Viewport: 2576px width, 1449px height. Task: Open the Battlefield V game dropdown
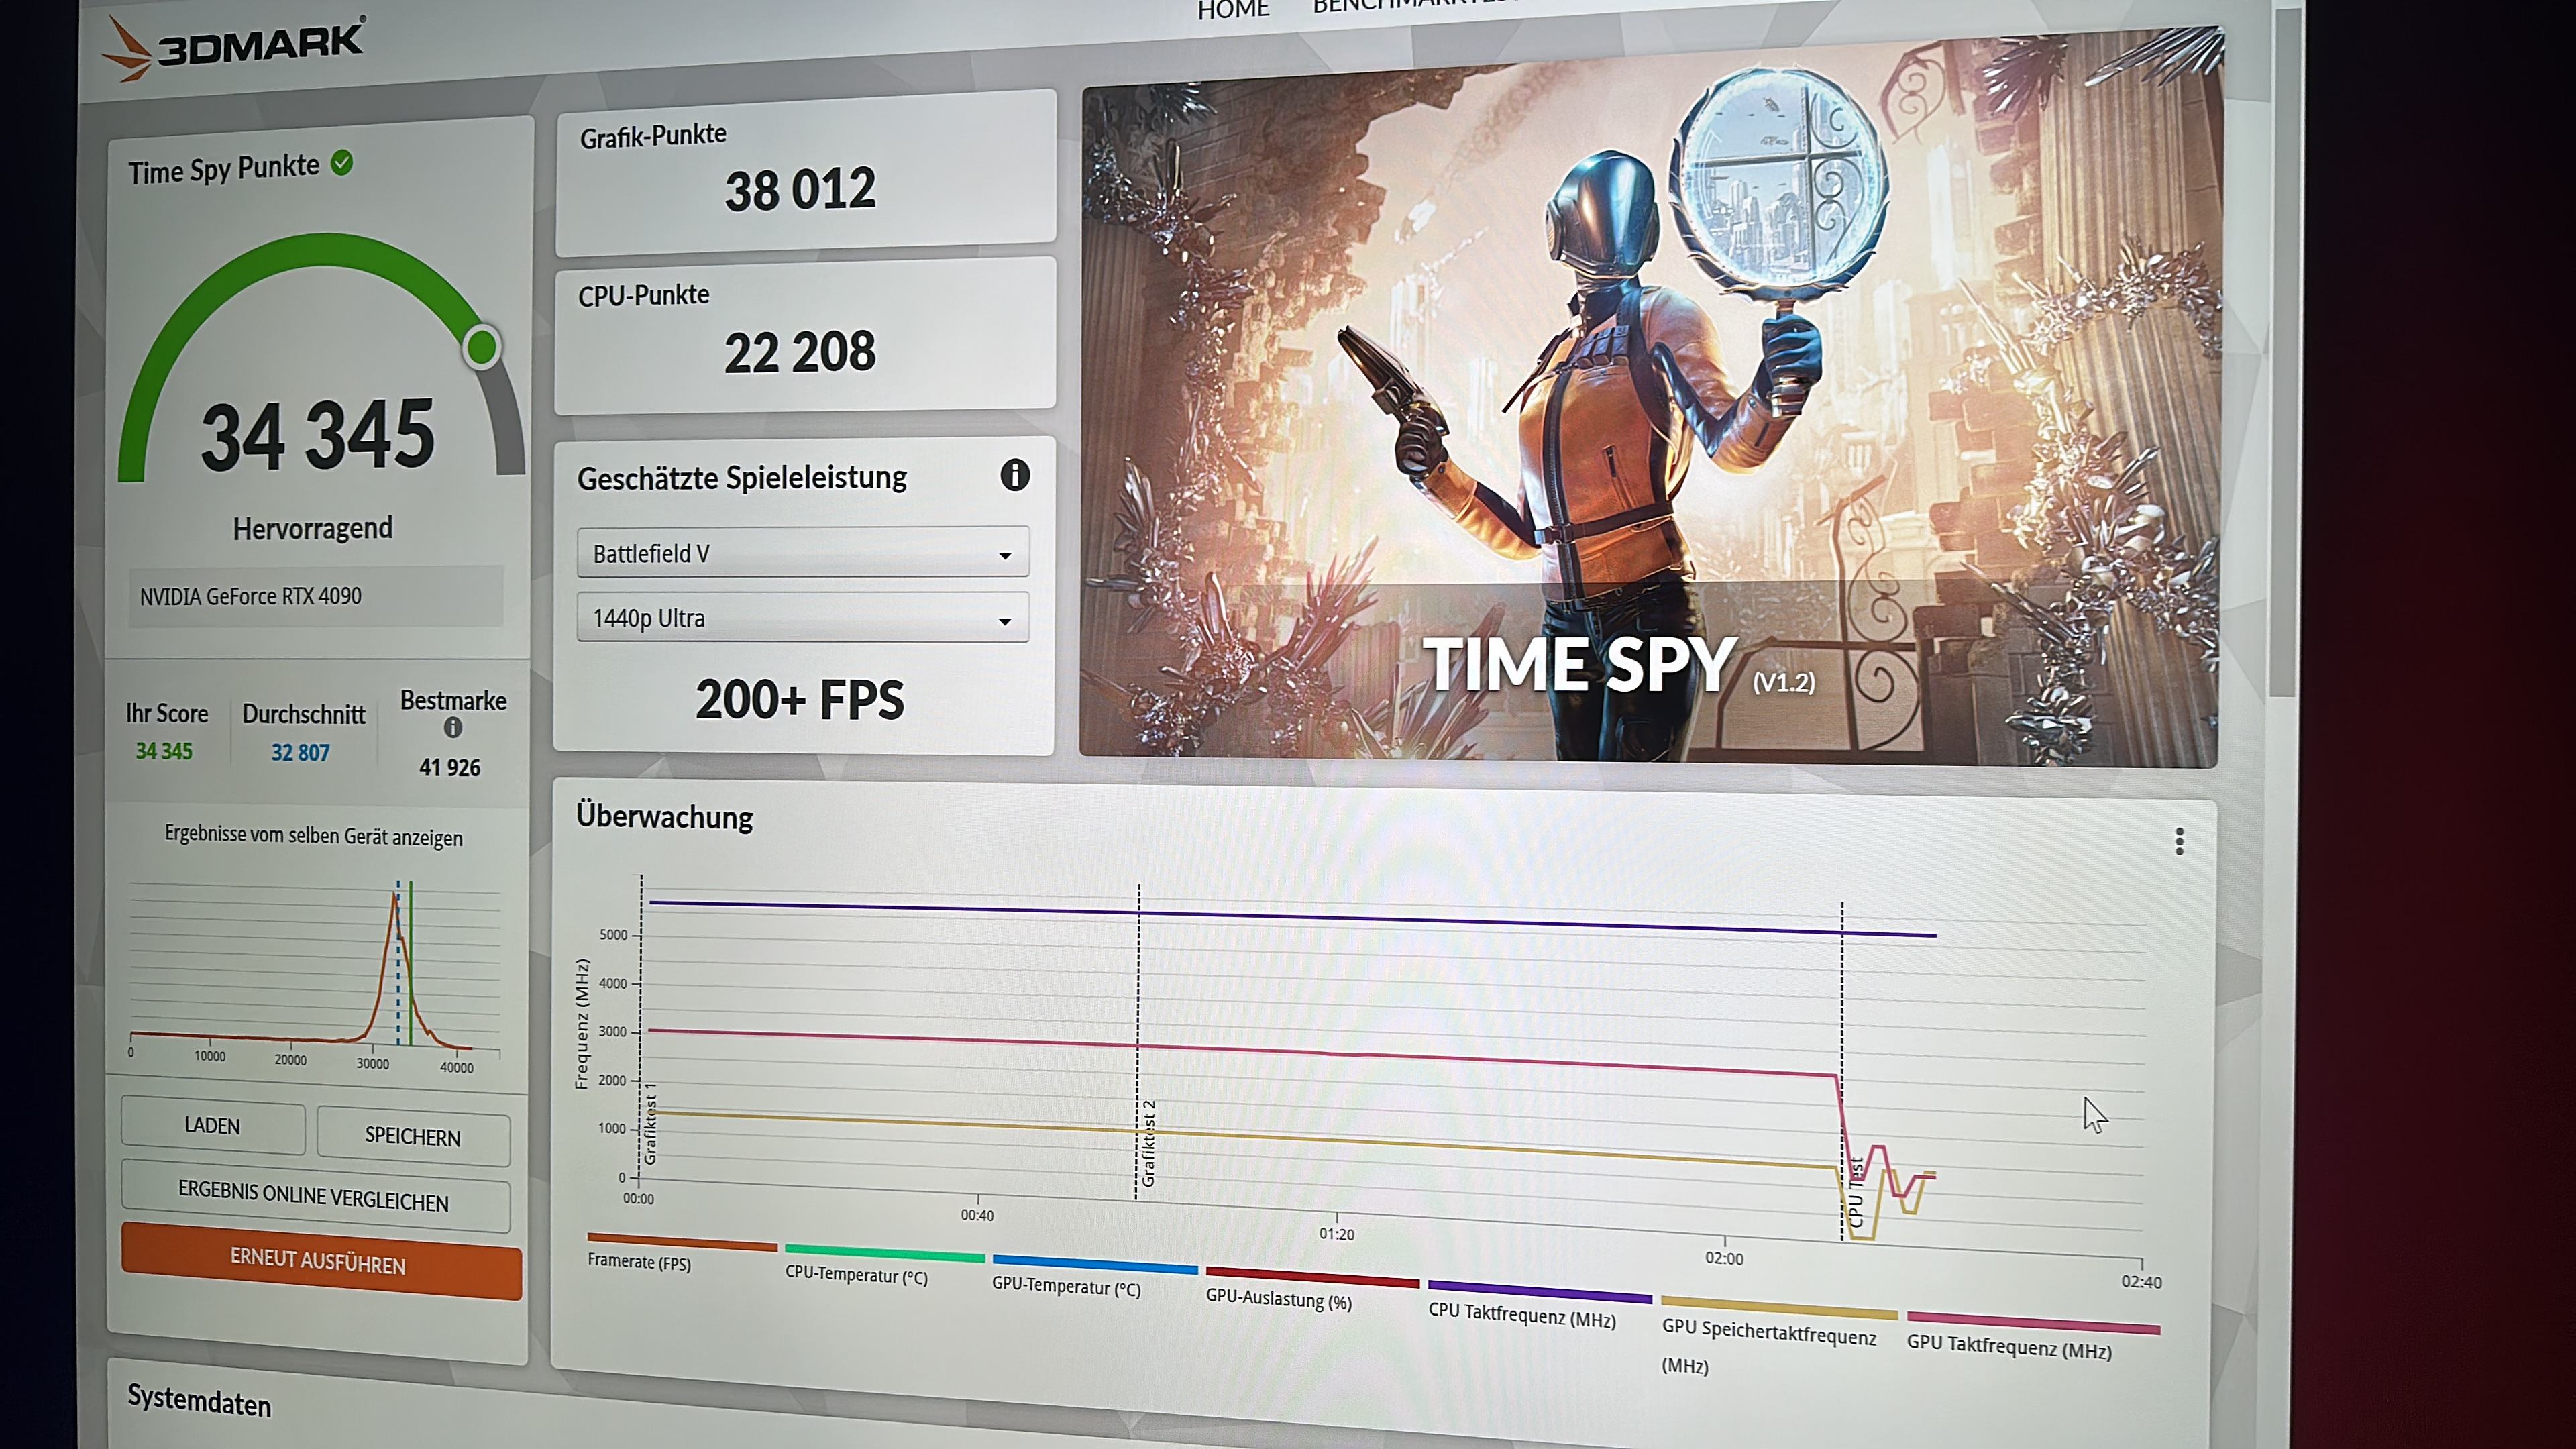click(803, 553)
